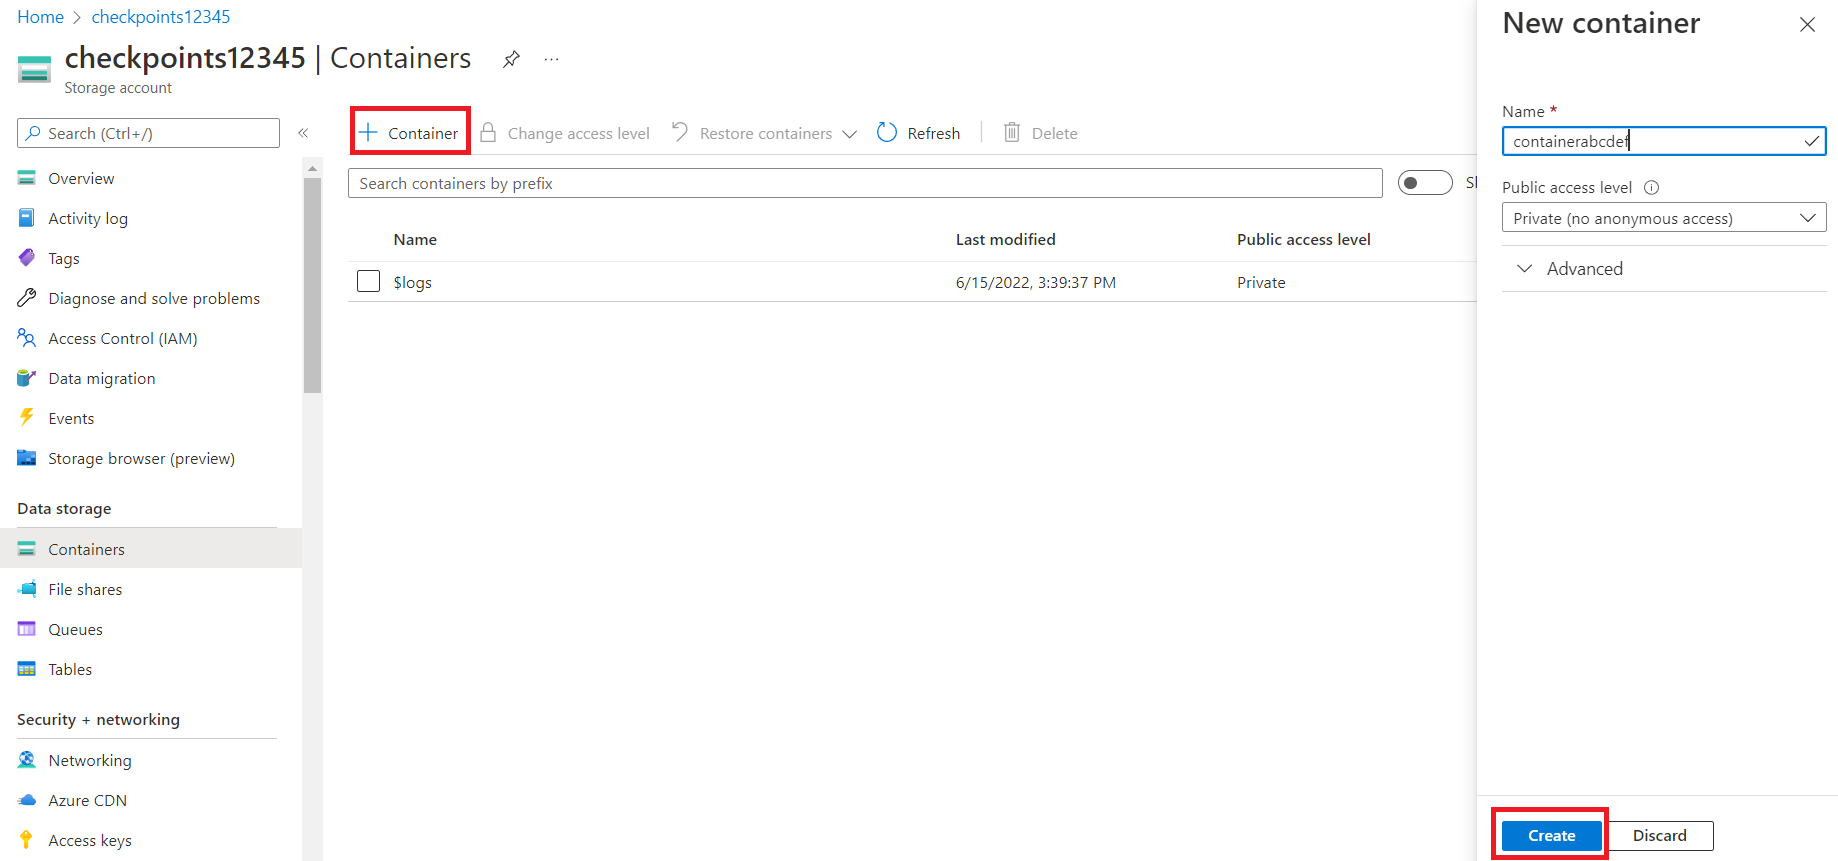1838x861 pixels.
Task: Open Access keys in the sidebar
Action: click(x=90, y=840)
